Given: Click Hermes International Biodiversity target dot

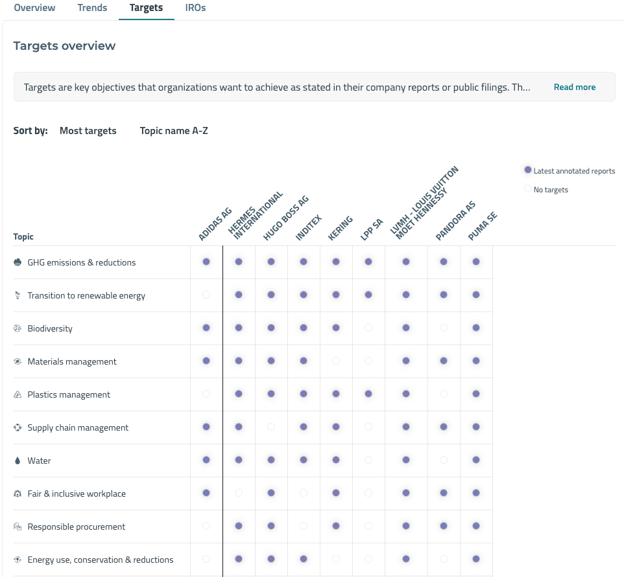Looking at the screenshot, I should coord(239,328).
